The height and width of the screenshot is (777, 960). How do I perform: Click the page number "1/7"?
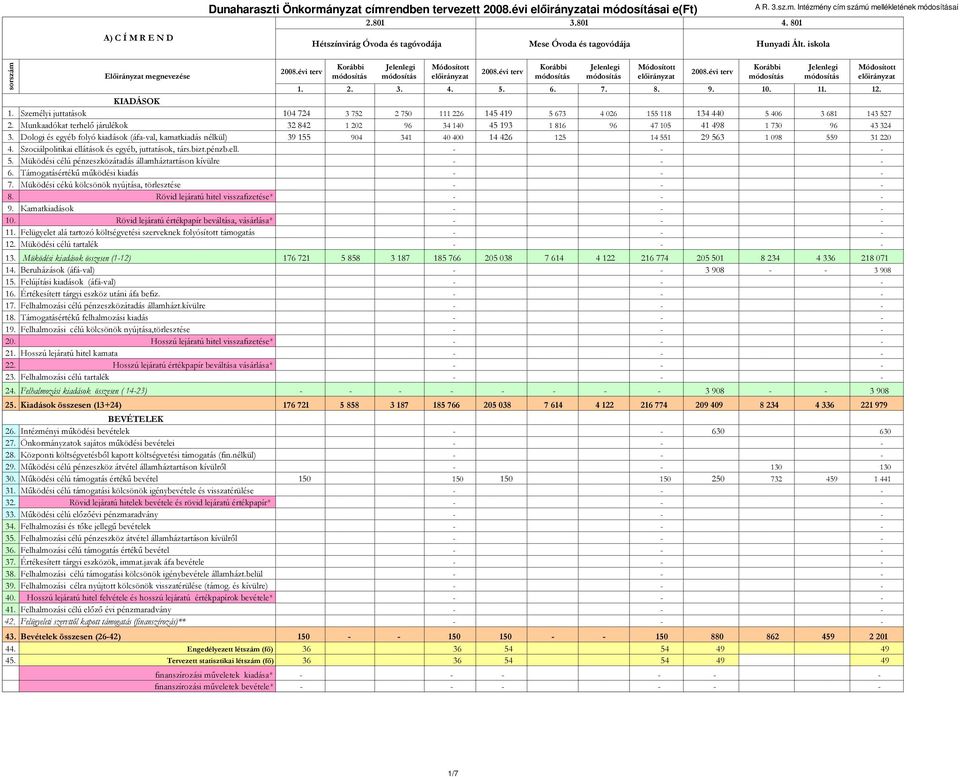coord(453,773)
